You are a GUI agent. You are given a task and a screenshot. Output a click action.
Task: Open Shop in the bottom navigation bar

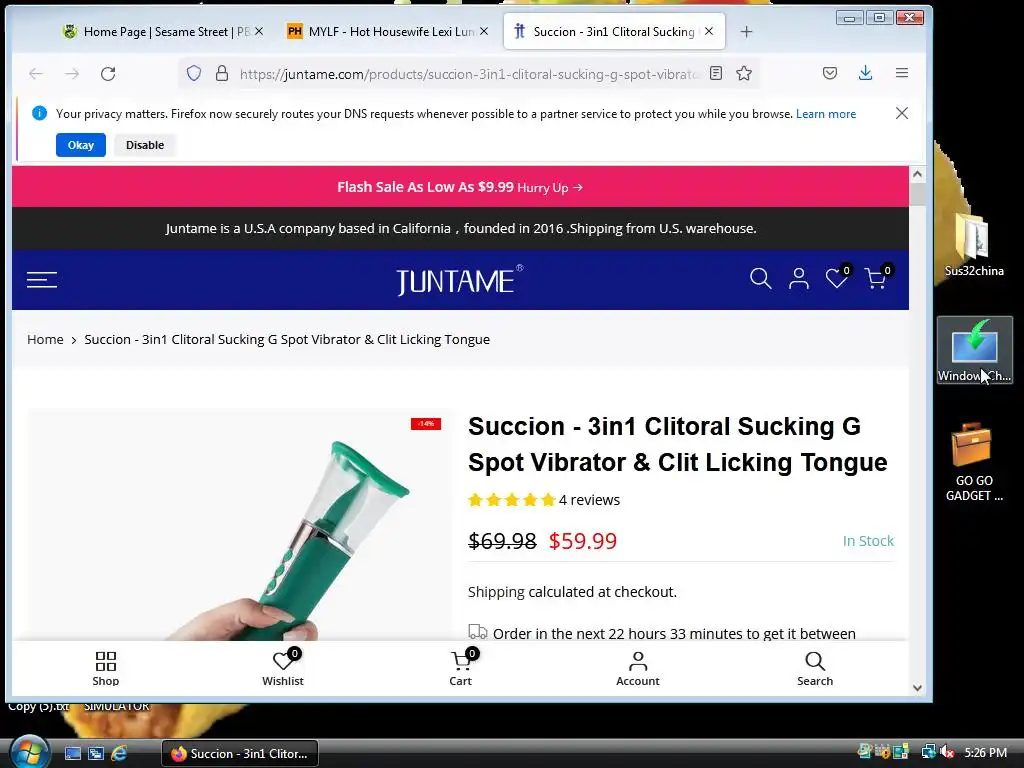[106, 669]
